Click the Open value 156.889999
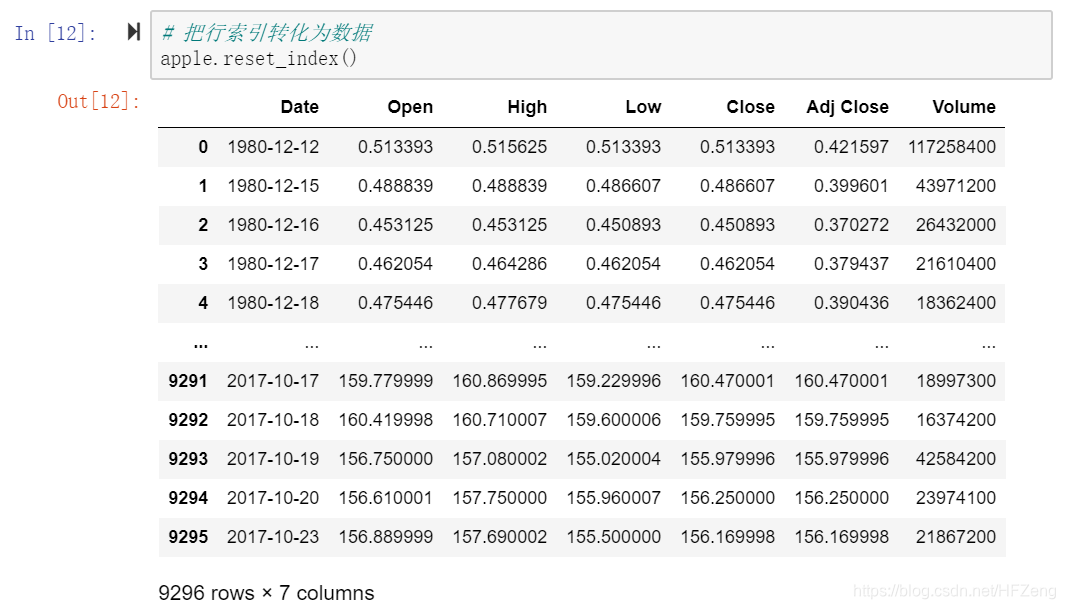Screen dimensions: 1065x609 (x=386, y=536)
